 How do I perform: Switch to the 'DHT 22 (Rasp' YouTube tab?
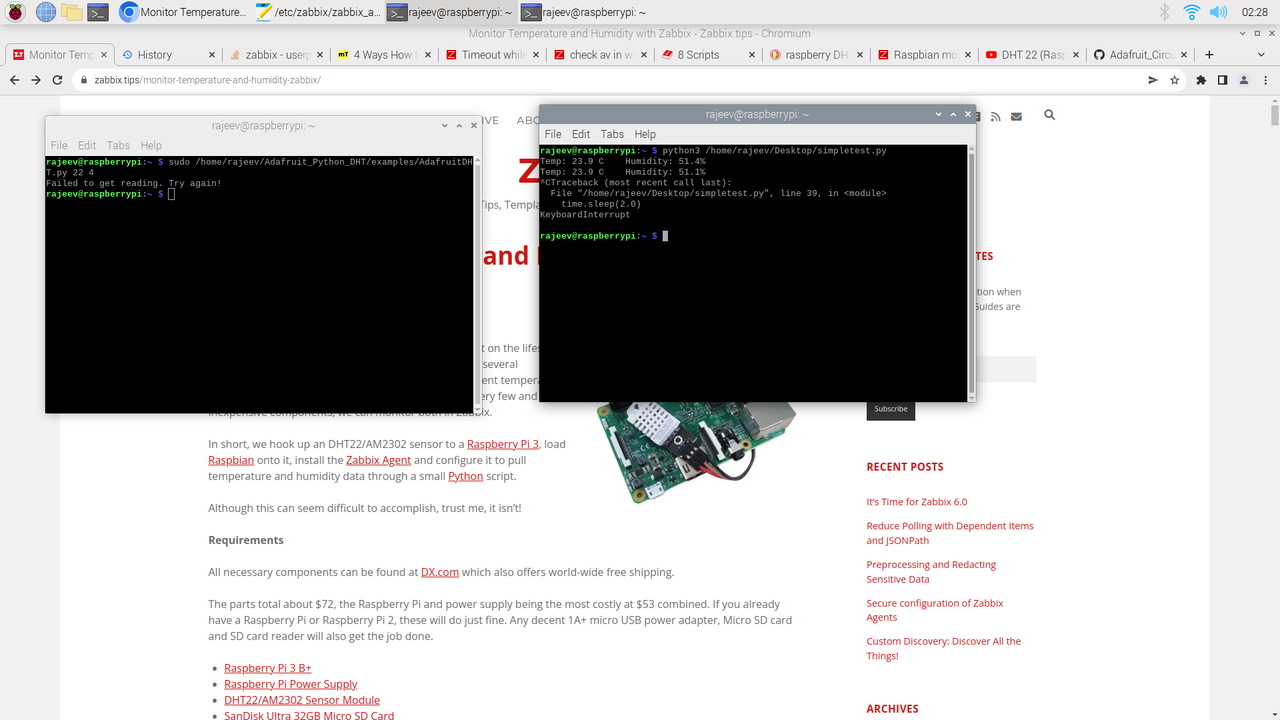1030,55
